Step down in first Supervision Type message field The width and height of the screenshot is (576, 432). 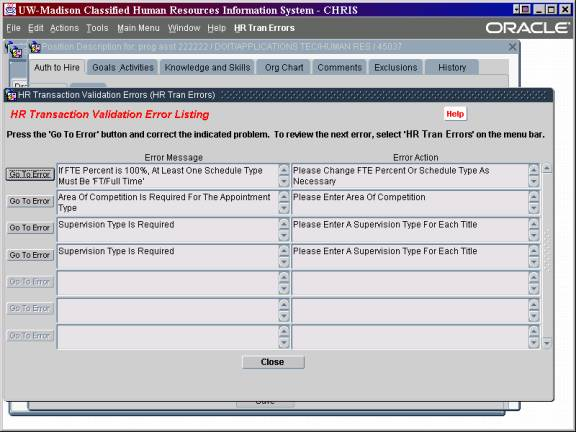click(284, 235)
